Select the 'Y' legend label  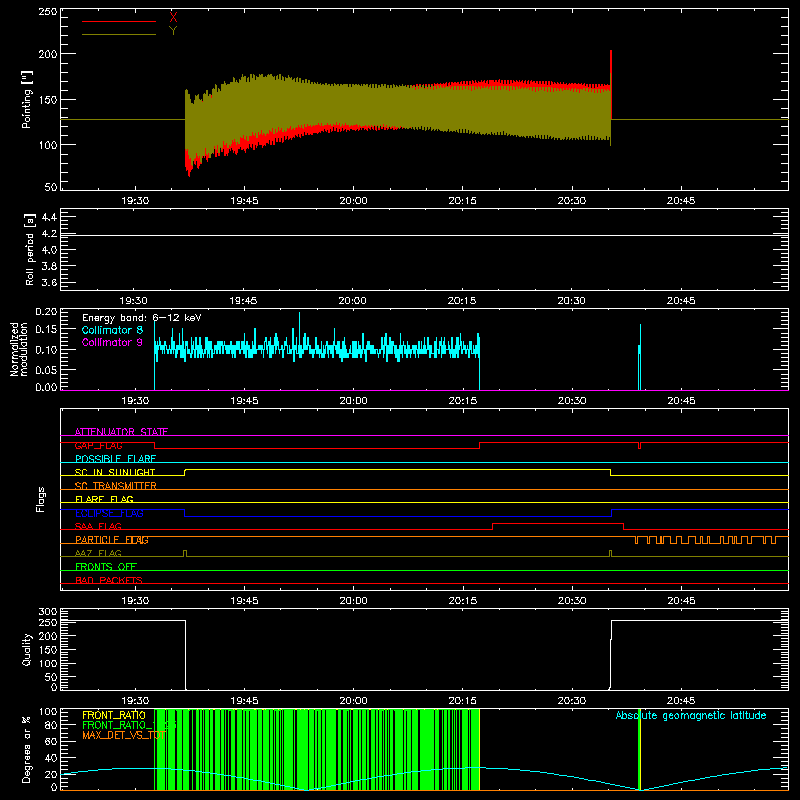(x=173, y=31)
